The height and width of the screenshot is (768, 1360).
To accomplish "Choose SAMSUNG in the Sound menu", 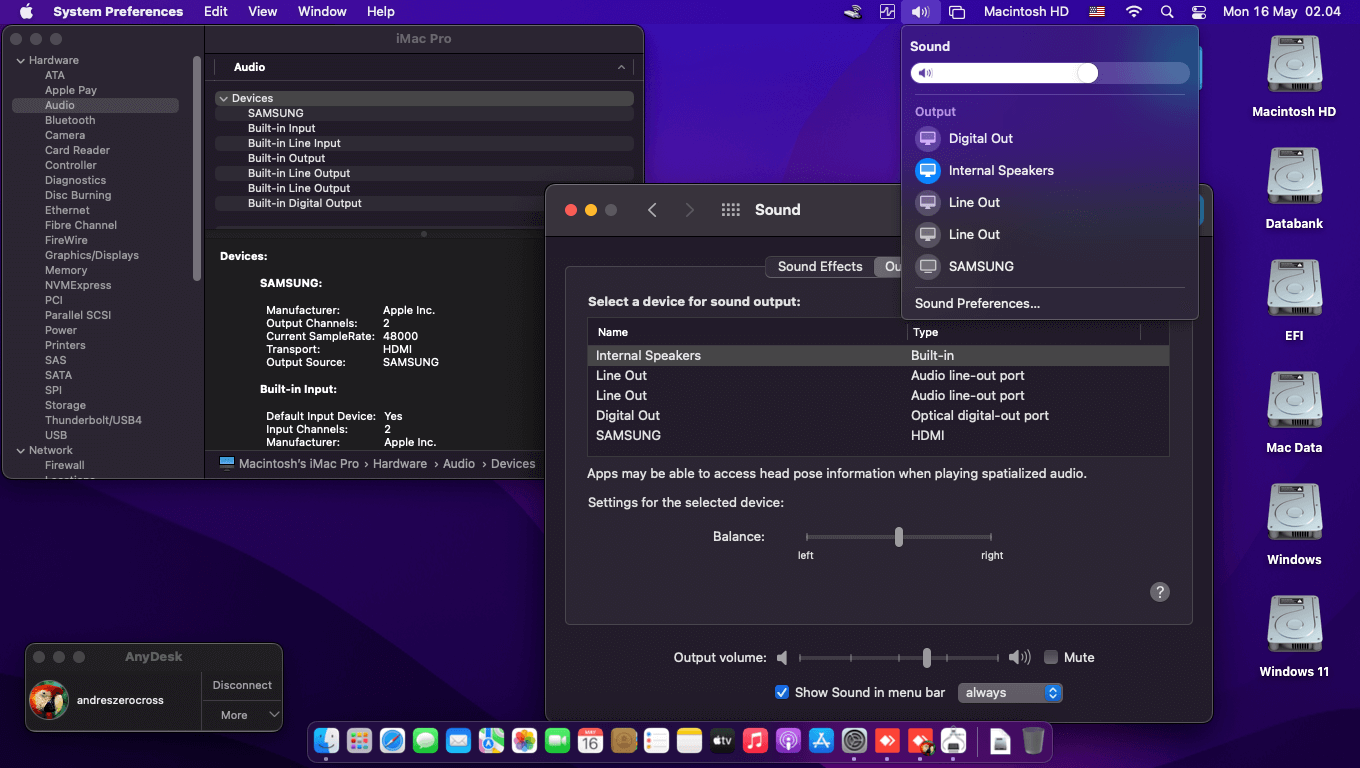I will (x=980, y=267).
